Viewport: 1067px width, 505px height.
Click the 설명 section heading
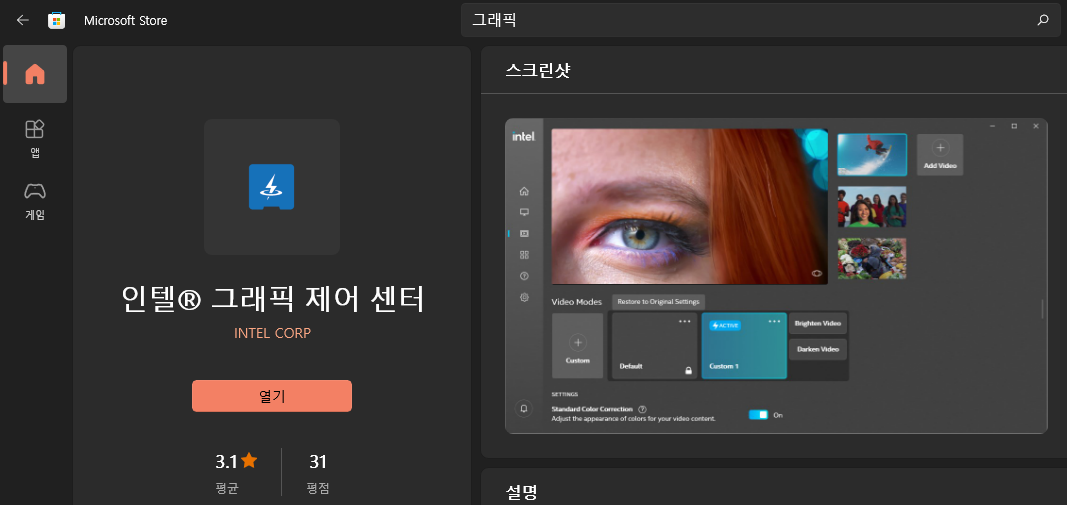point(522,491)
